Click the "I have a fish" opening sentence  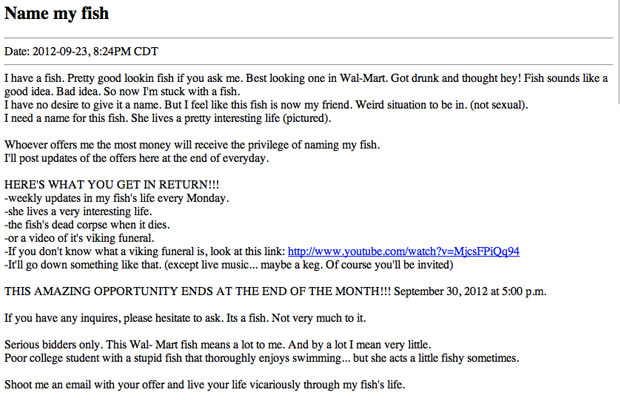coord(34,78)
